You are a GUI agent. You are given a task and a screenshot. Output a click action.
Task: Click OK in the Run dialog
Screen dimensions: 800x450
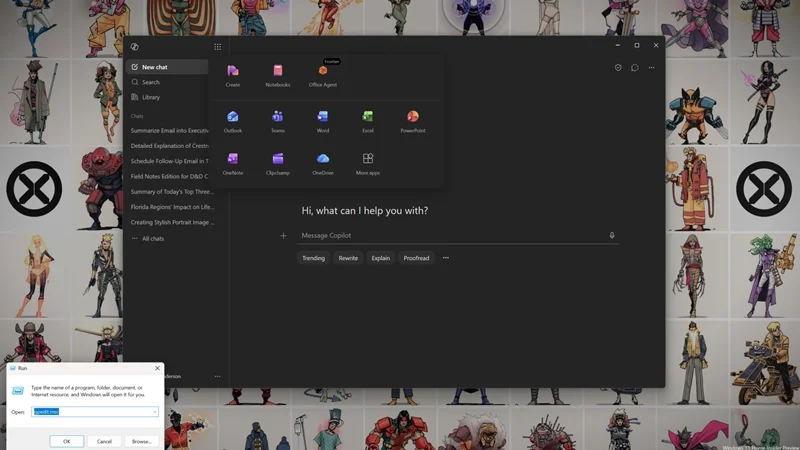(x=66, y=441)
